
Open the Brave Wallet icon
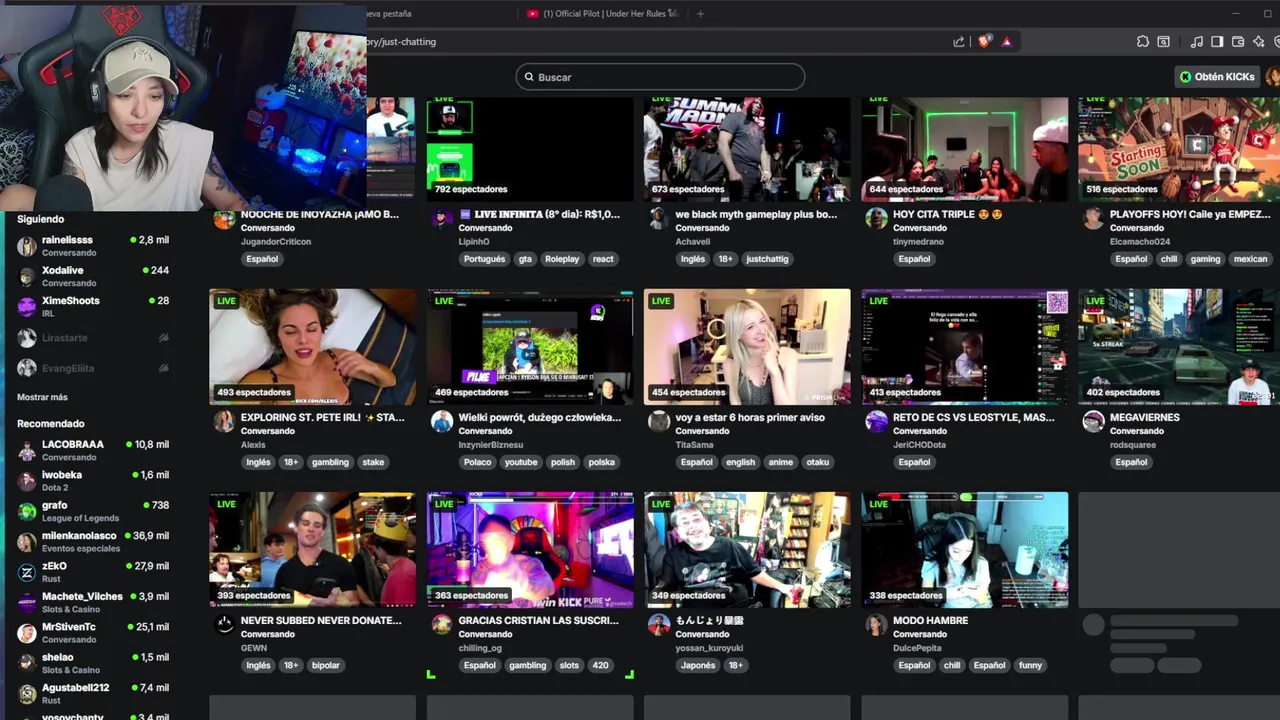tap(1238, 42)
